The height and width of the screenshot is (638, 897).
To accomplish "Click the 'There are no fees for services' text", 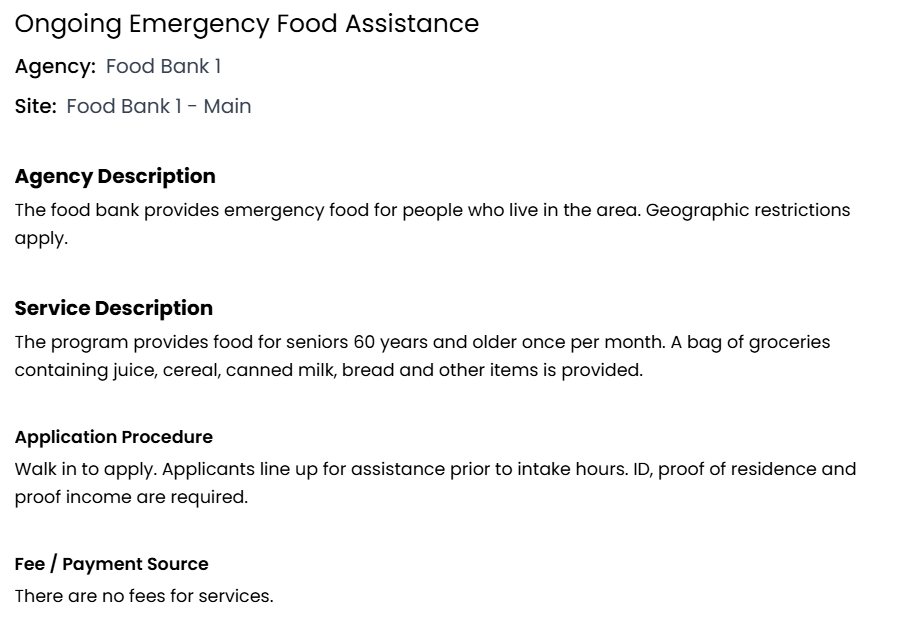I will pos(143,596).
